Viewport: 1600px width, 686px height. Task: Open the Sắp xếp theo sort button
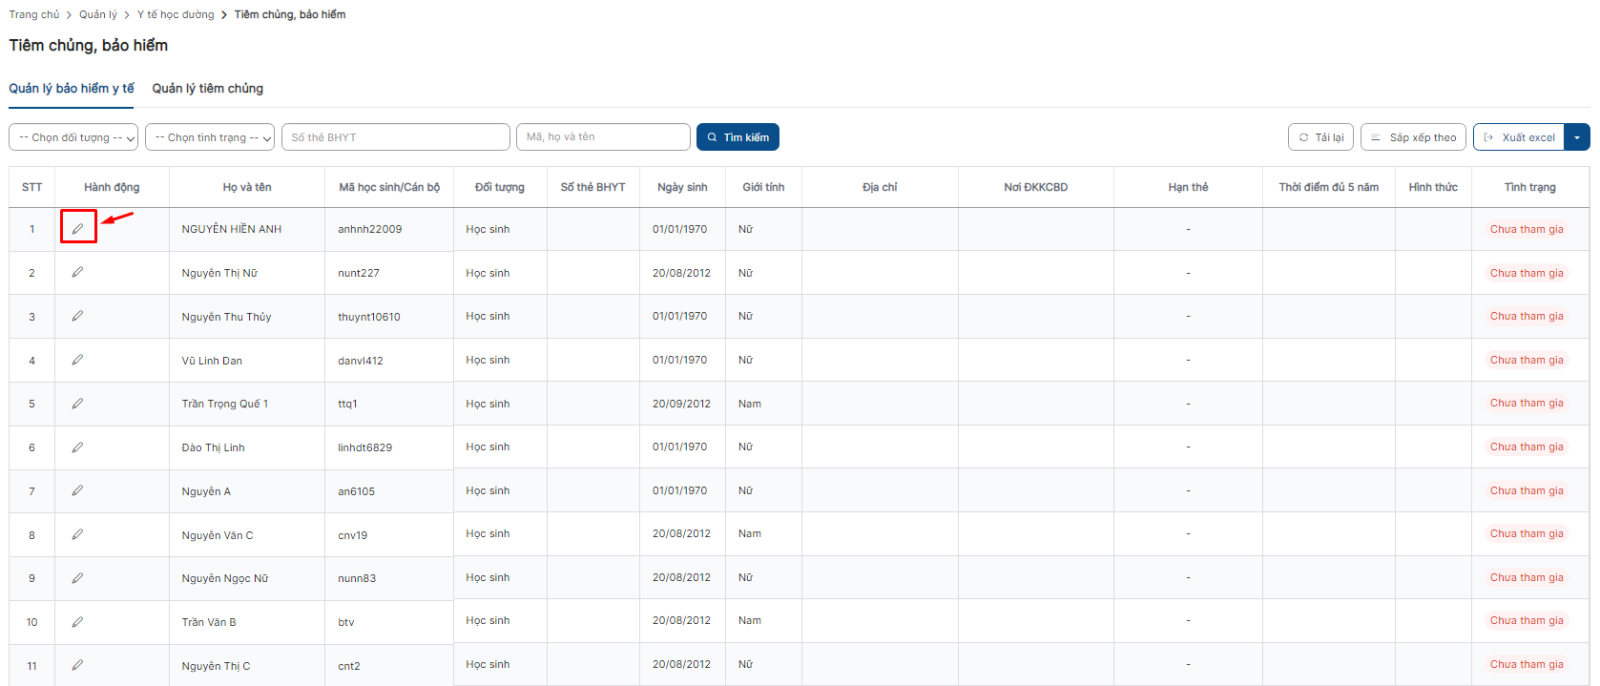(x=1413, y=137)
